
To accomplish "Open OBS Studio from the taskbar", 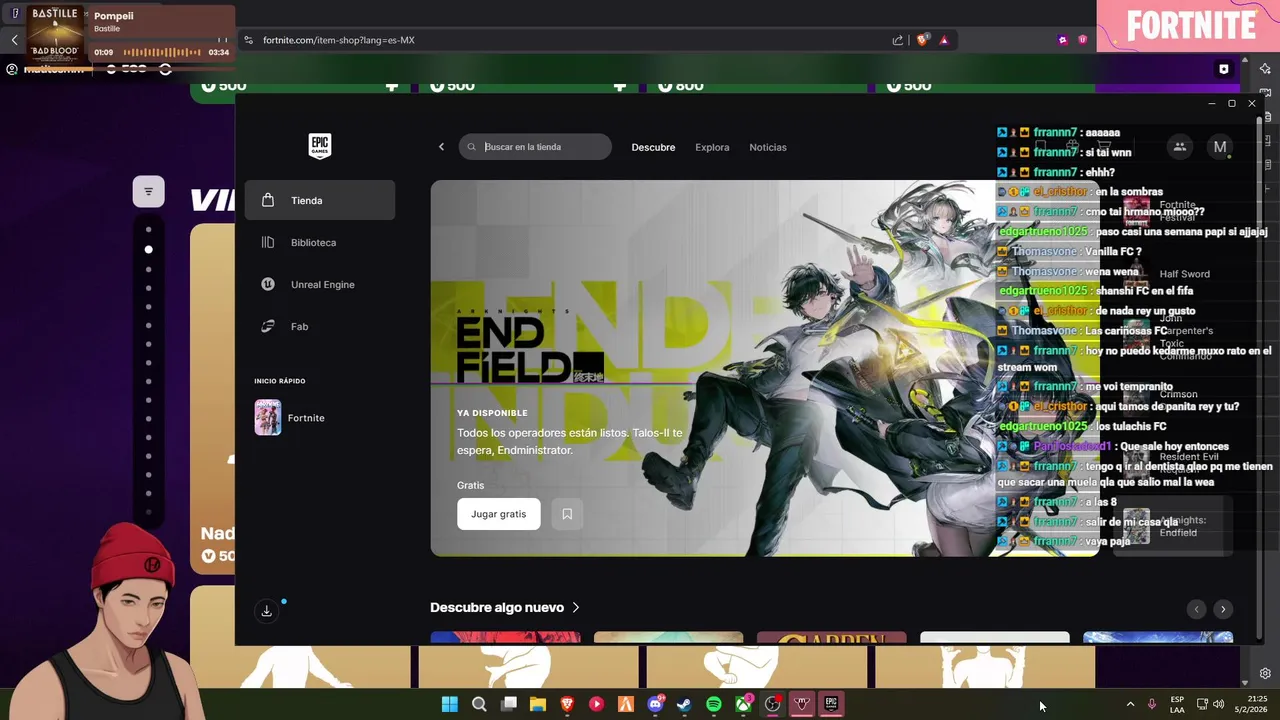I will (772, 704).
